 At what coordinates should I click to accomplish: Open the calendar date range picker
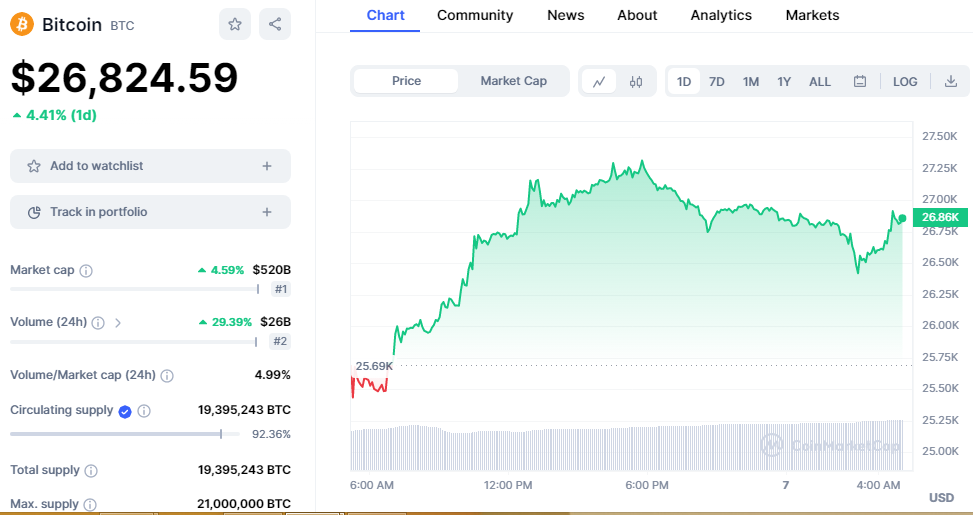pyautogui.click(x=859, y=81)
